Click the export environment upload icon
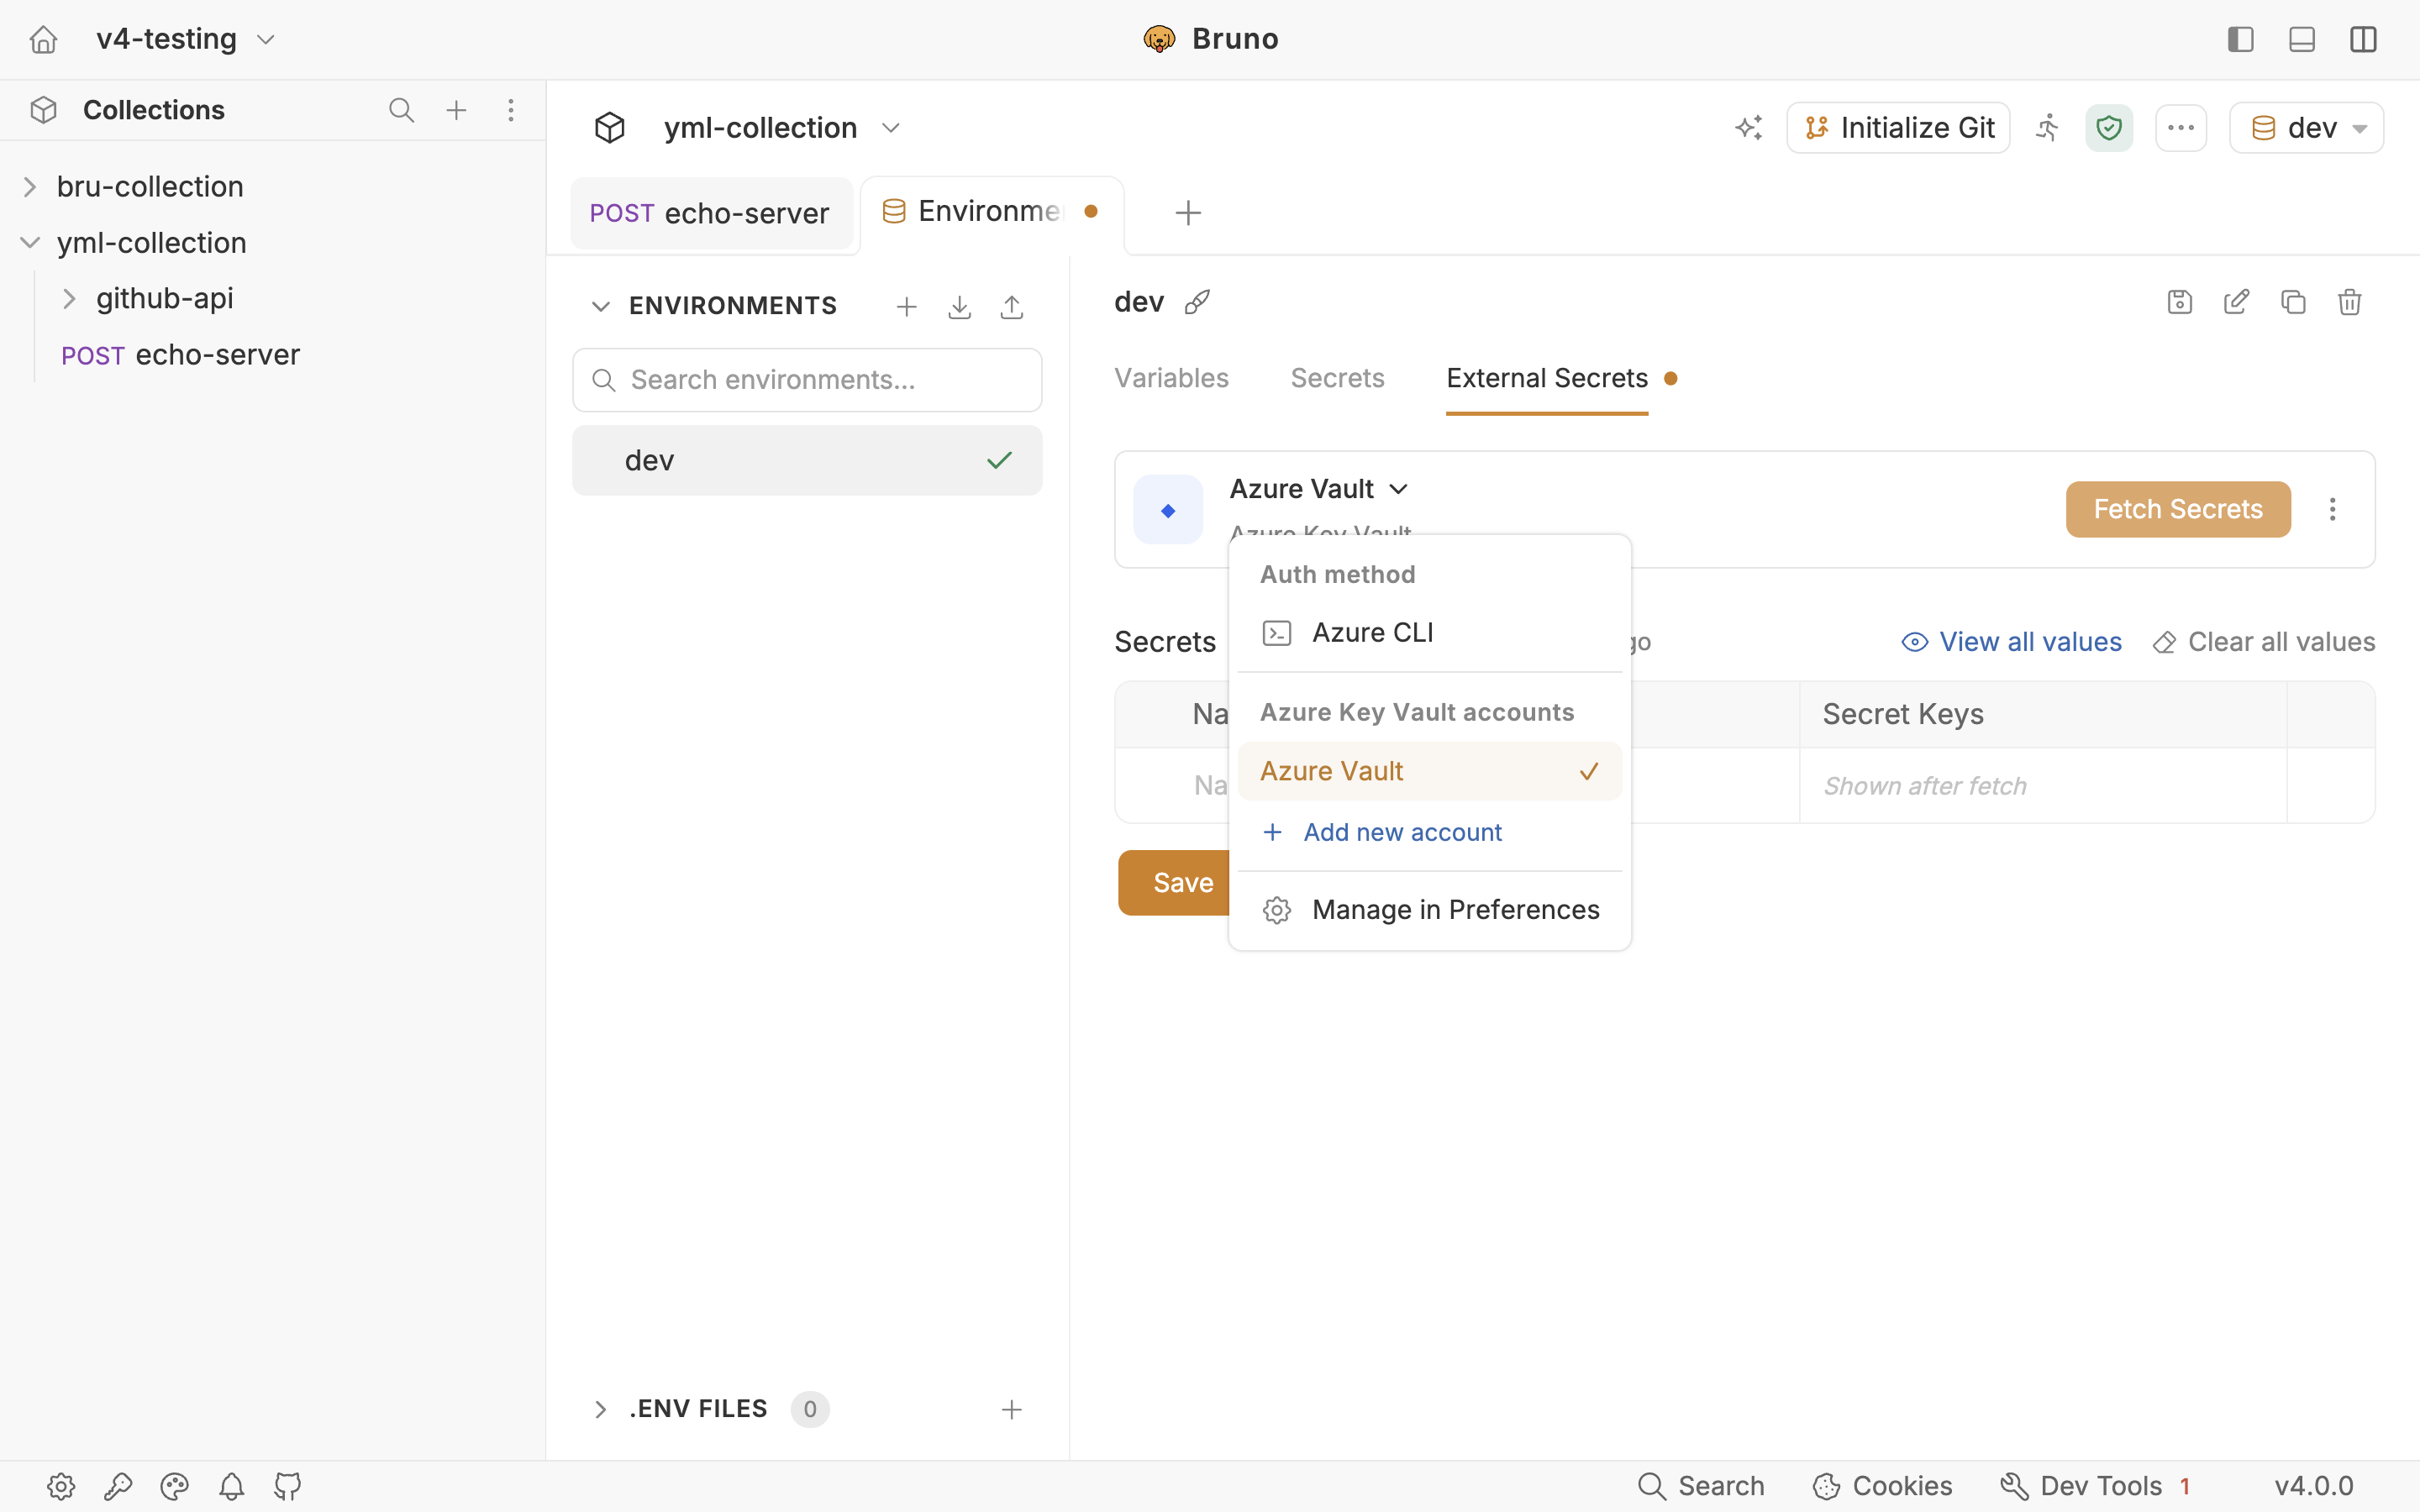This screenshot has height=1512, width=2420. (x=1011, y=306)
